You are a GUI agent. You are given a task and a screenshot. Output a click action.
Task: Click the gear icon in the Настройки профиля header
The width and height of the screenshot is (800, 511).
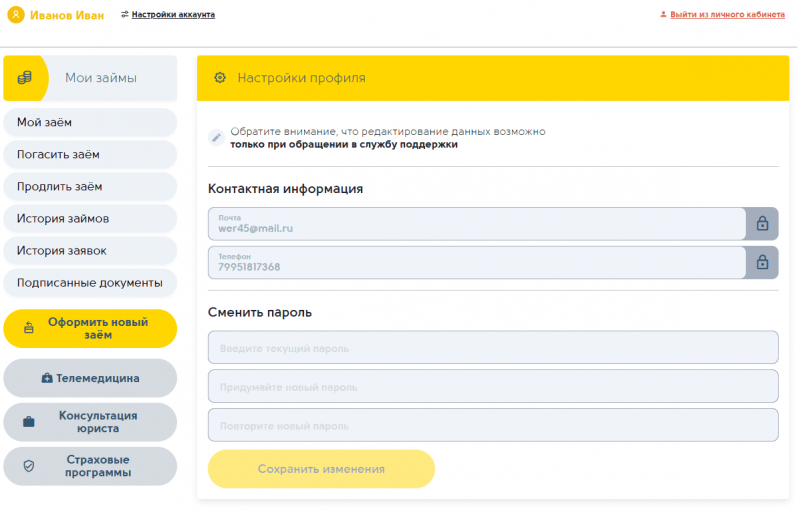[x=220, y=78]
